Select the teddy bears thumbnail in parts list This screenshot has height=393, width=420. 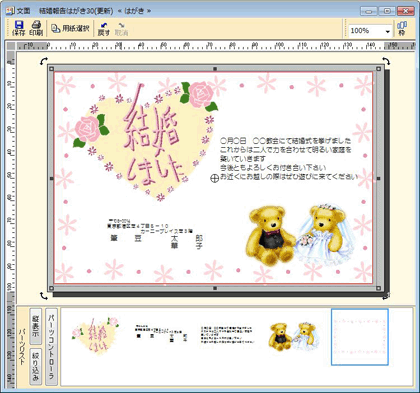[293, 336]
